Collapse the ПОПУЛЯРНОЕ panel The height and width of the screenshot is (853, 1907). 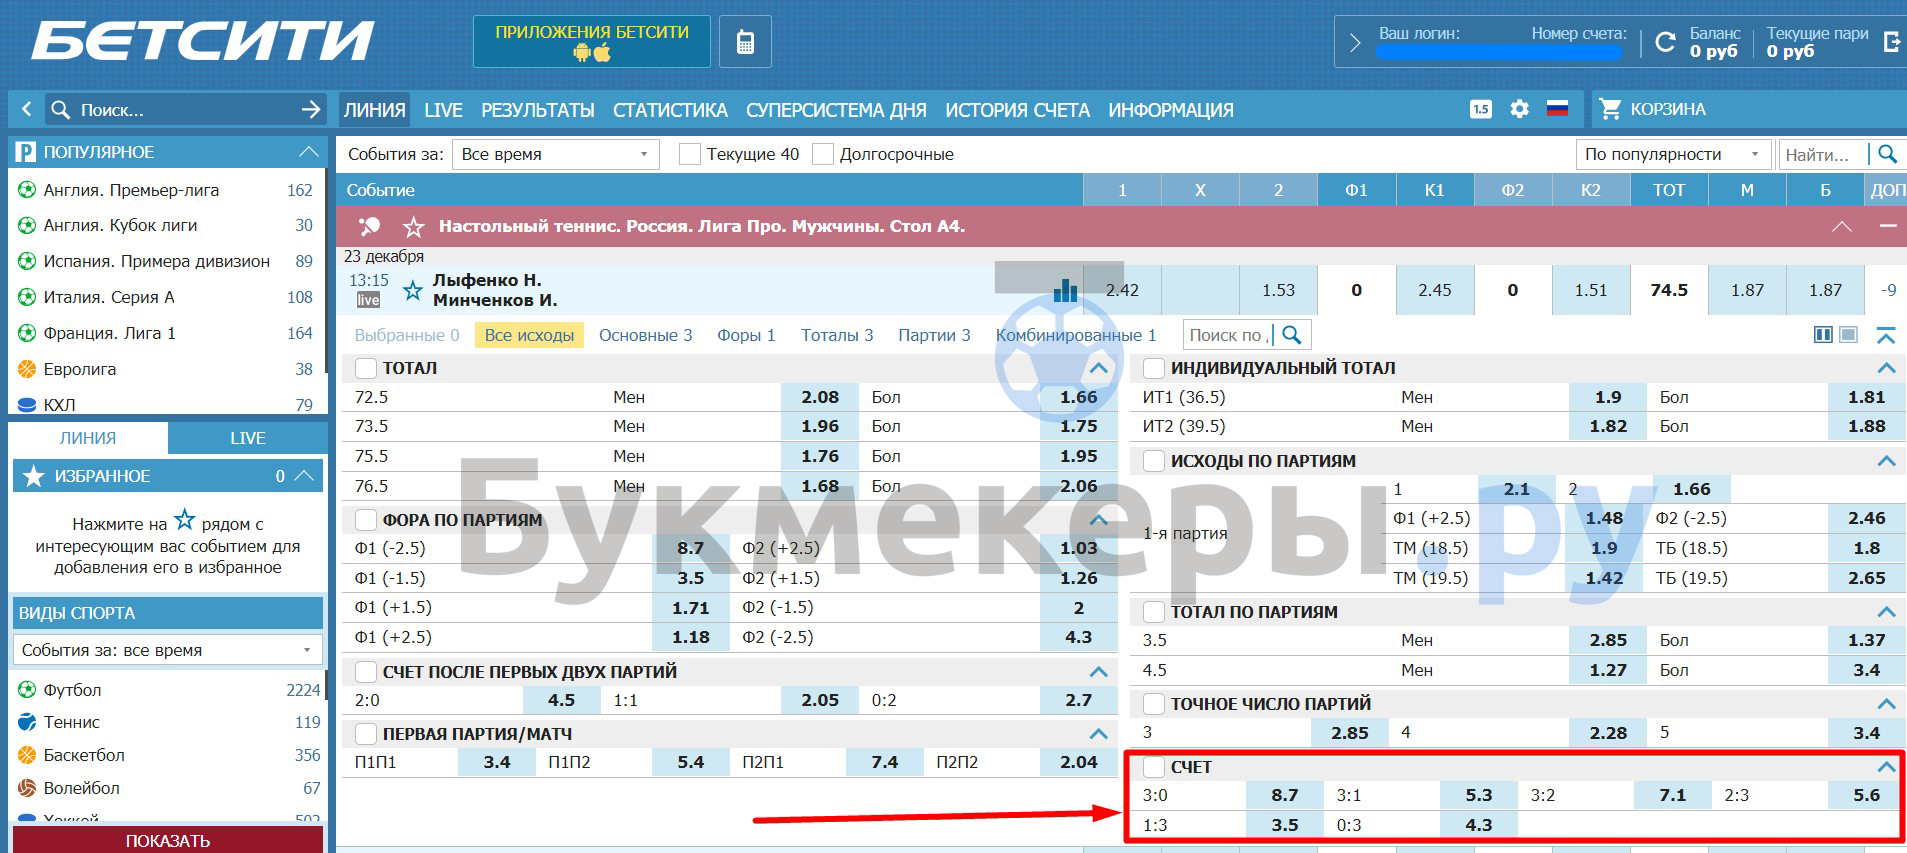(308, 152)
